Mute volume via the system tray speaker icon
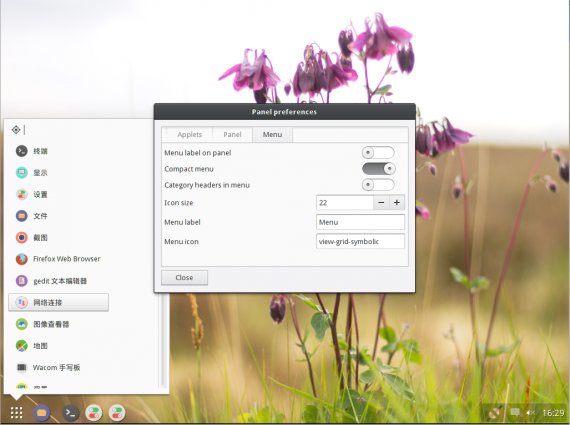The width and height of the screenshot is (570, 425). pyautogui.click(x=530, y=413)
